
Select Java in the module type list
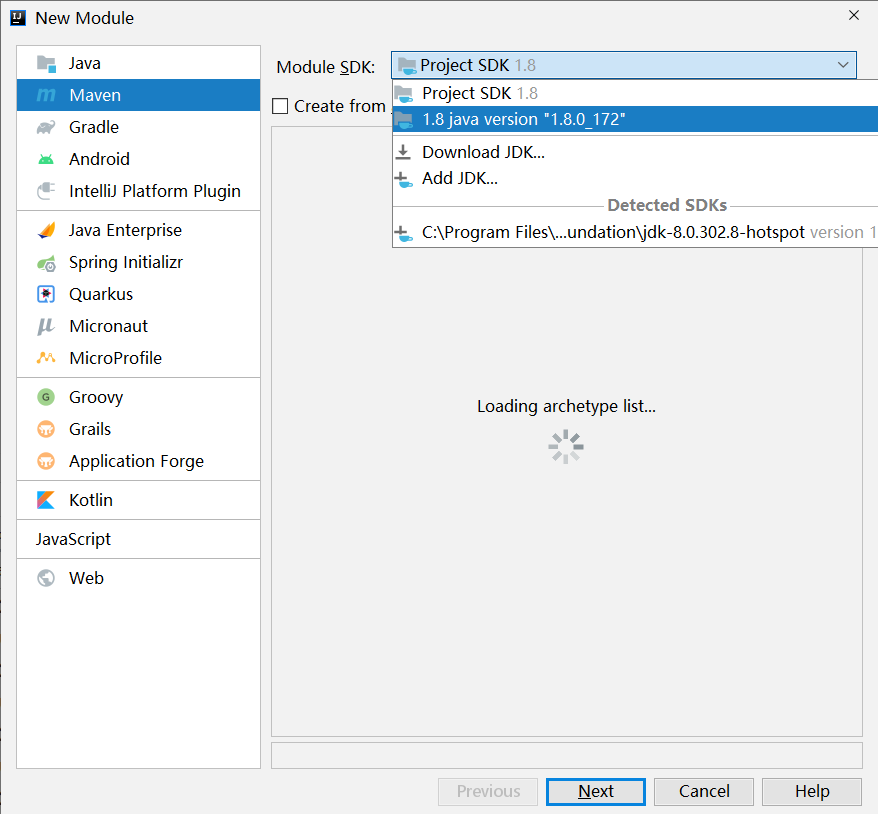138,63
